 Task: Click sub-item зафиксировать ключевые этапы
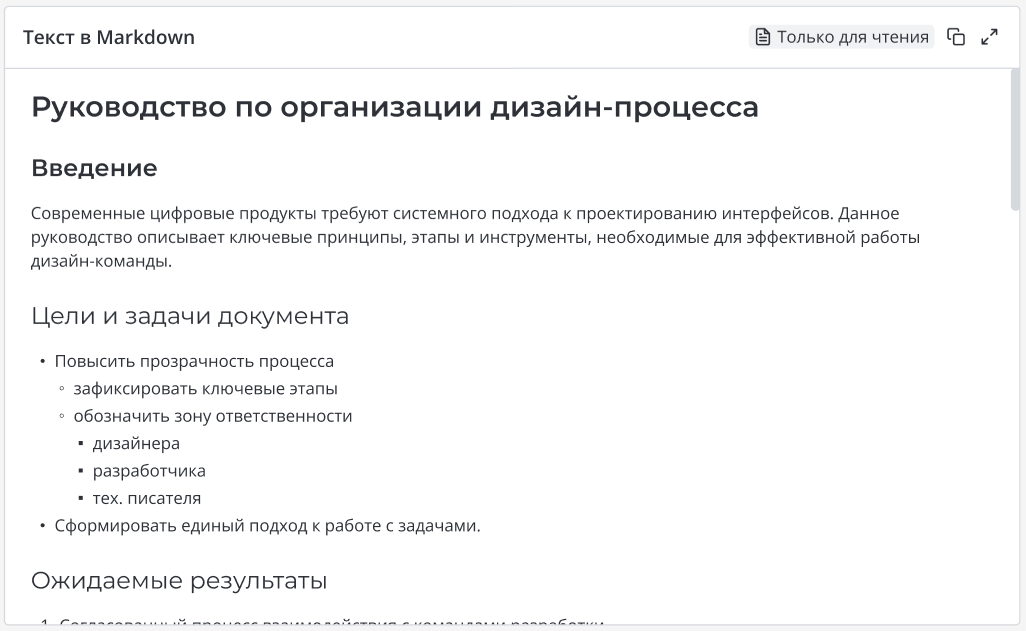[205, 388]
